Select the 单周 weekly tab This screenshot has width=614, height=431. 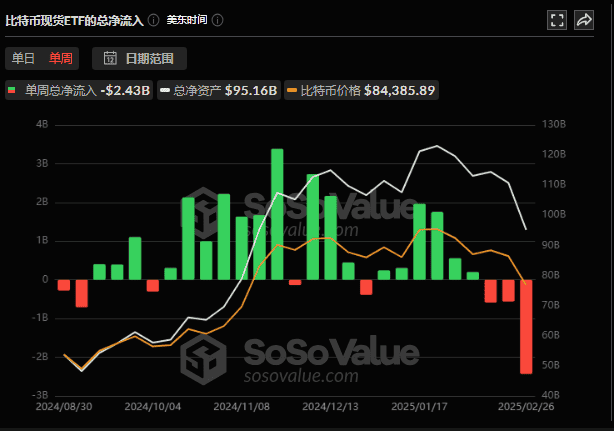pos(61,58)
